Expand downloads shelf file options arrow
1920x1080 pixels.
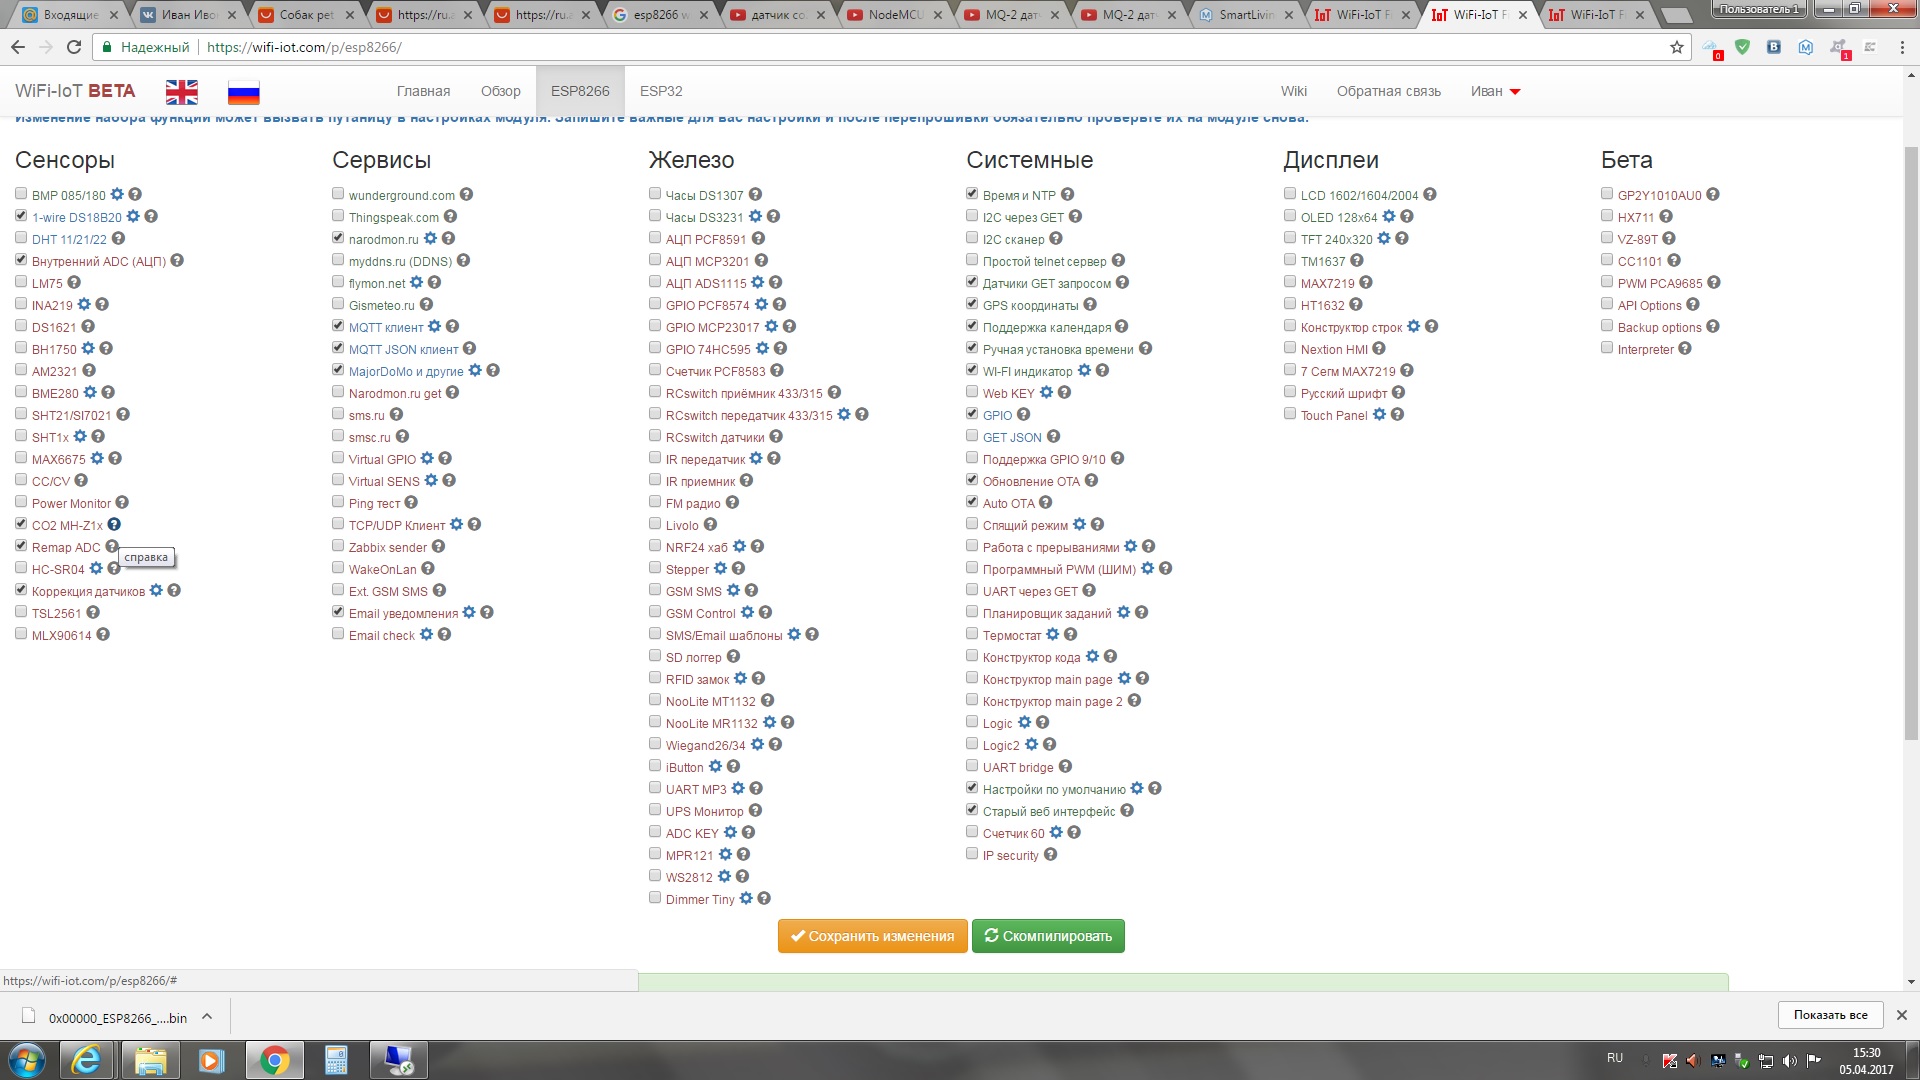point(207,1017)
